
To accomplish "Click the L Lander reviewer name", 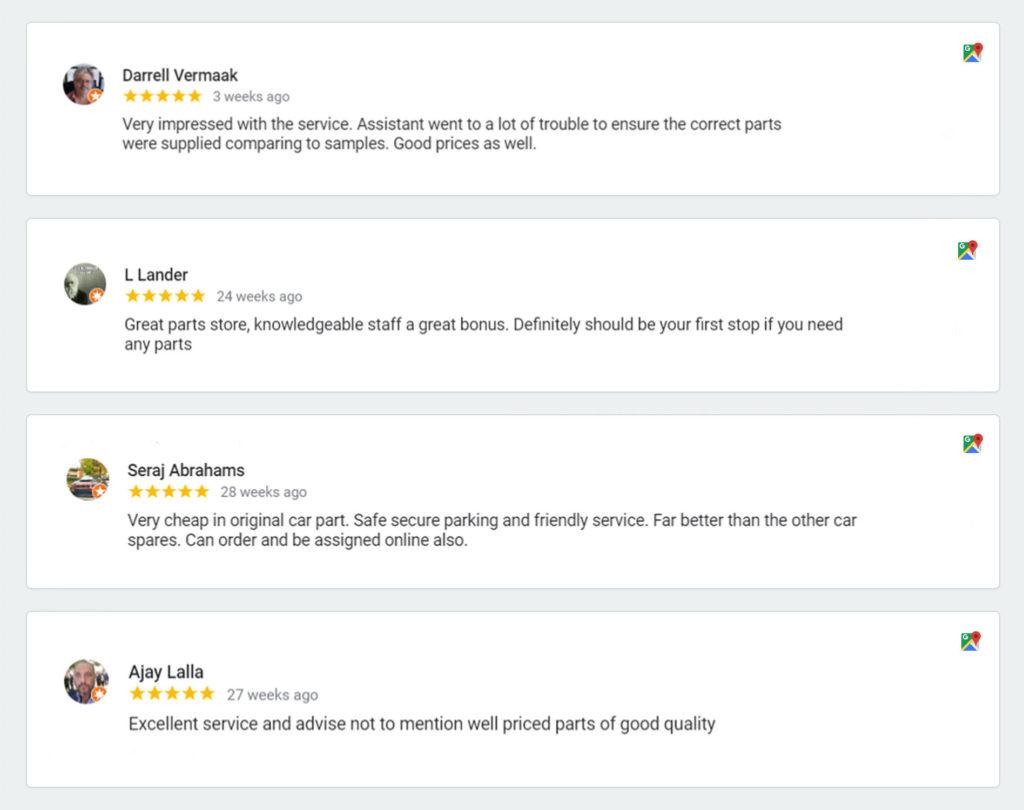I will click(156, 274).
